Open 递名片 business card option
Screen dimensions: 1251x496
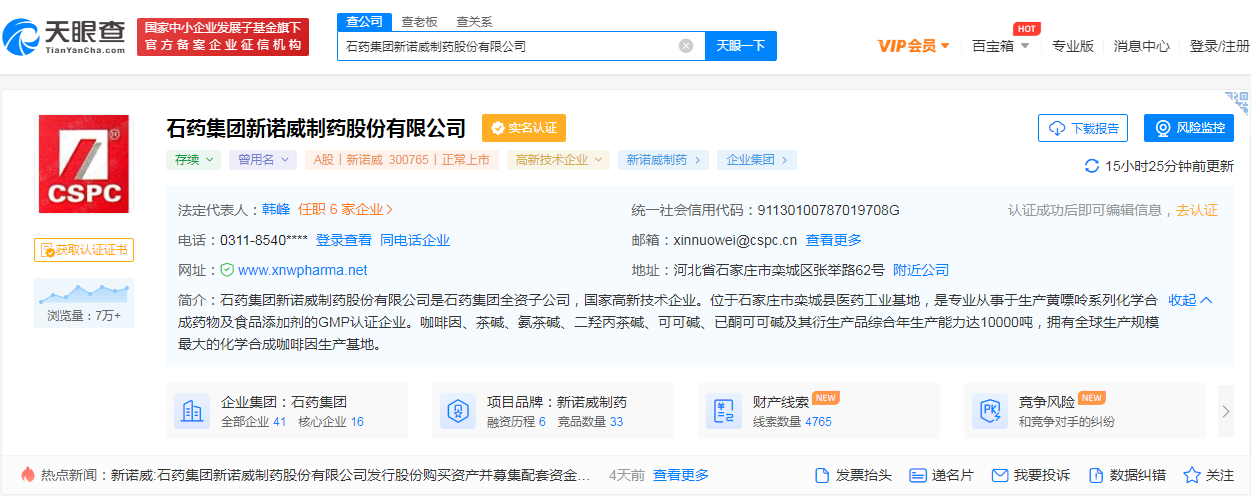941,475
